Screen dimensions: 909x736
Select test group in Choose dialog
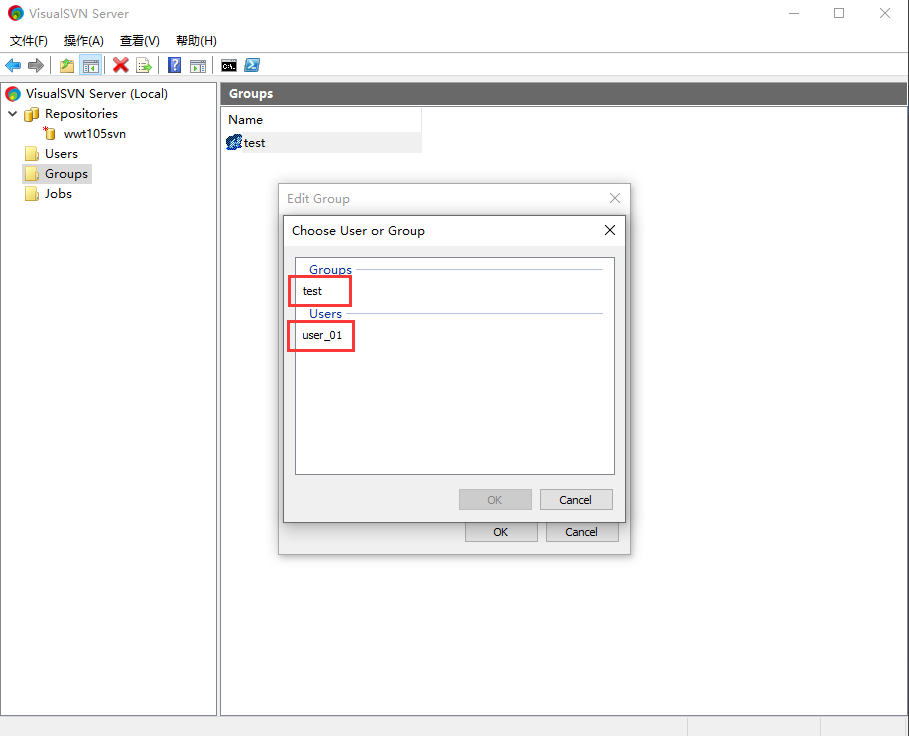[x=313, y=291]
